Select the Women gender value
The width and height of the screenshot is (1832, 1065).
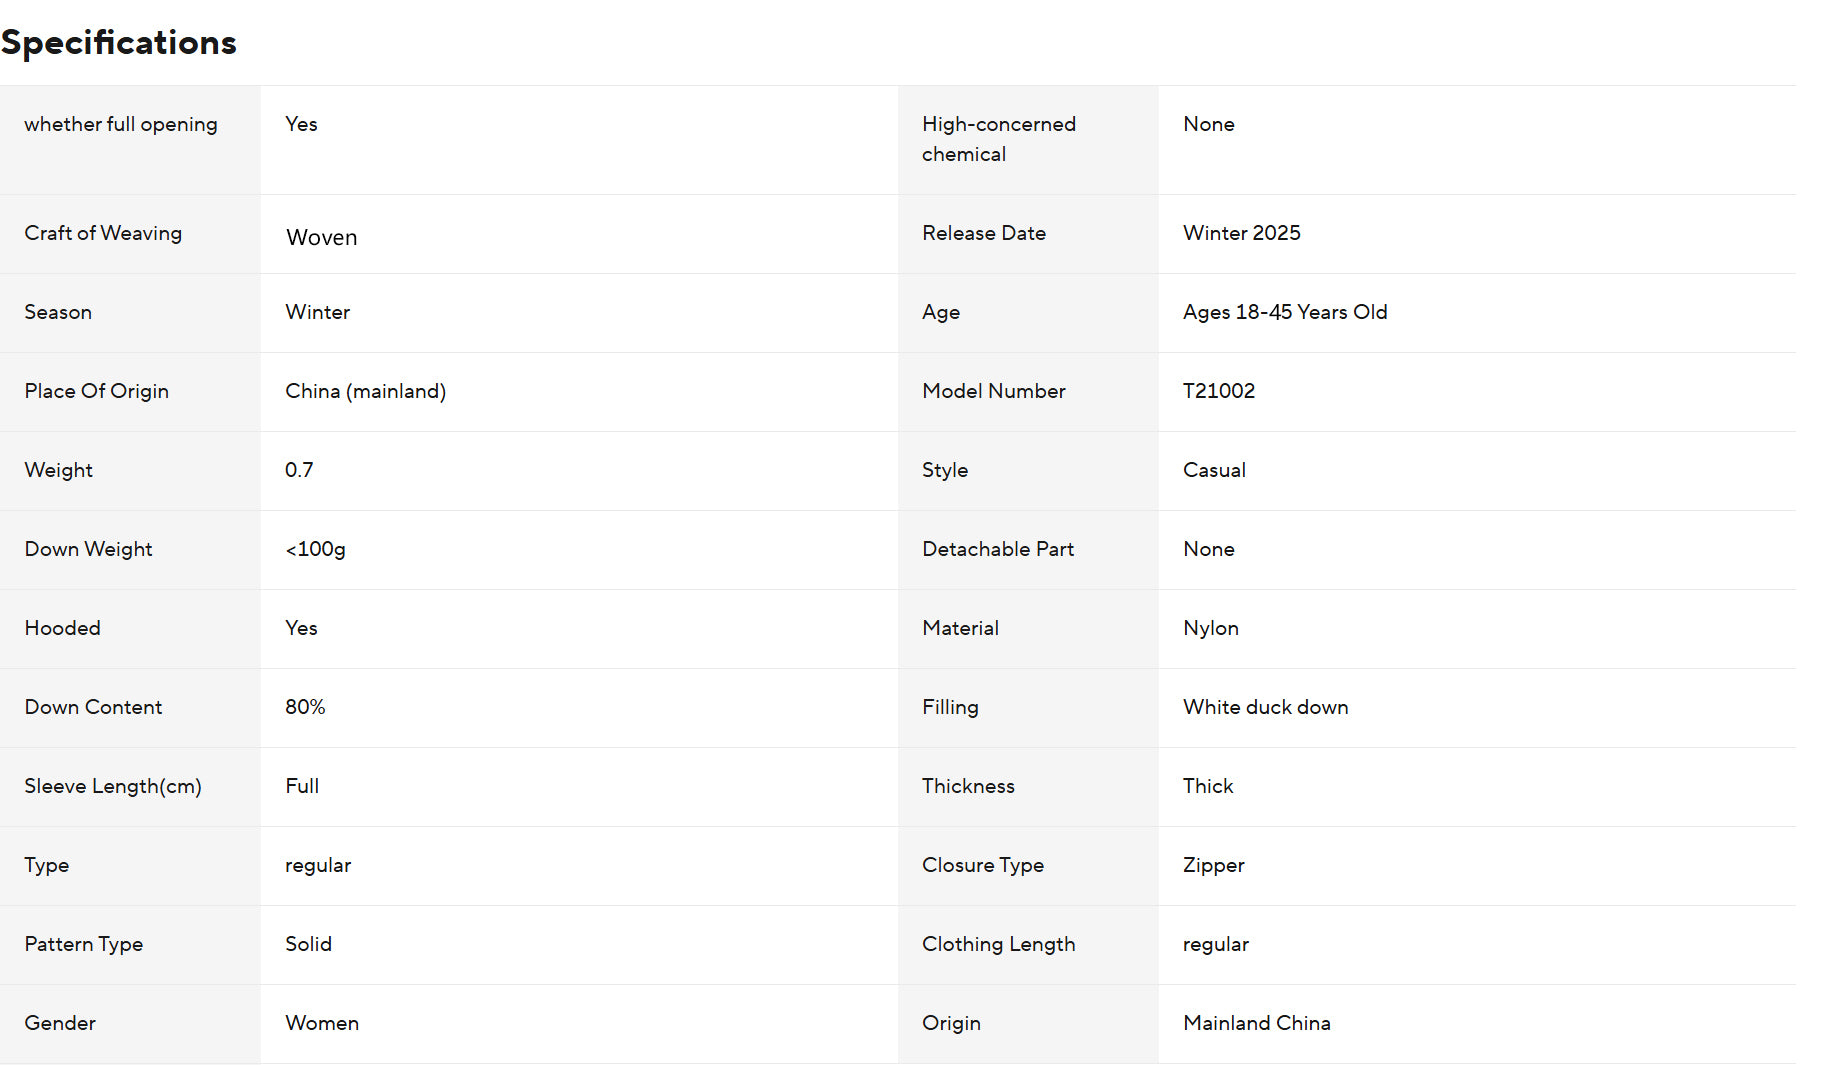pos(322,1023)
